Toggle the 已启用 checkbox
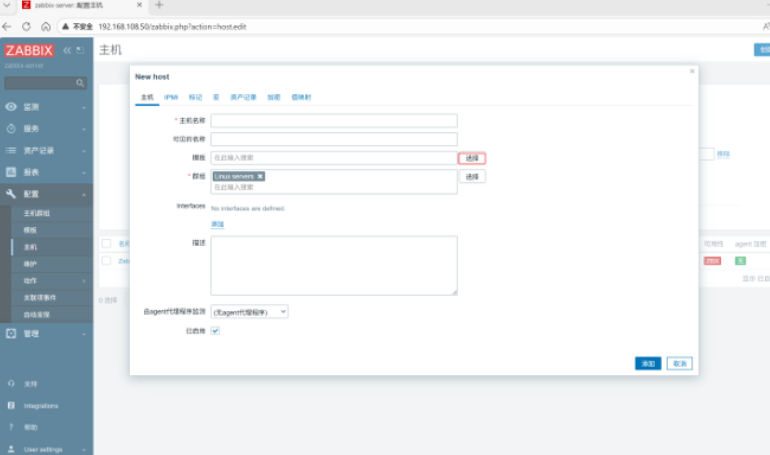770x455 pixels. pos(215,331)
